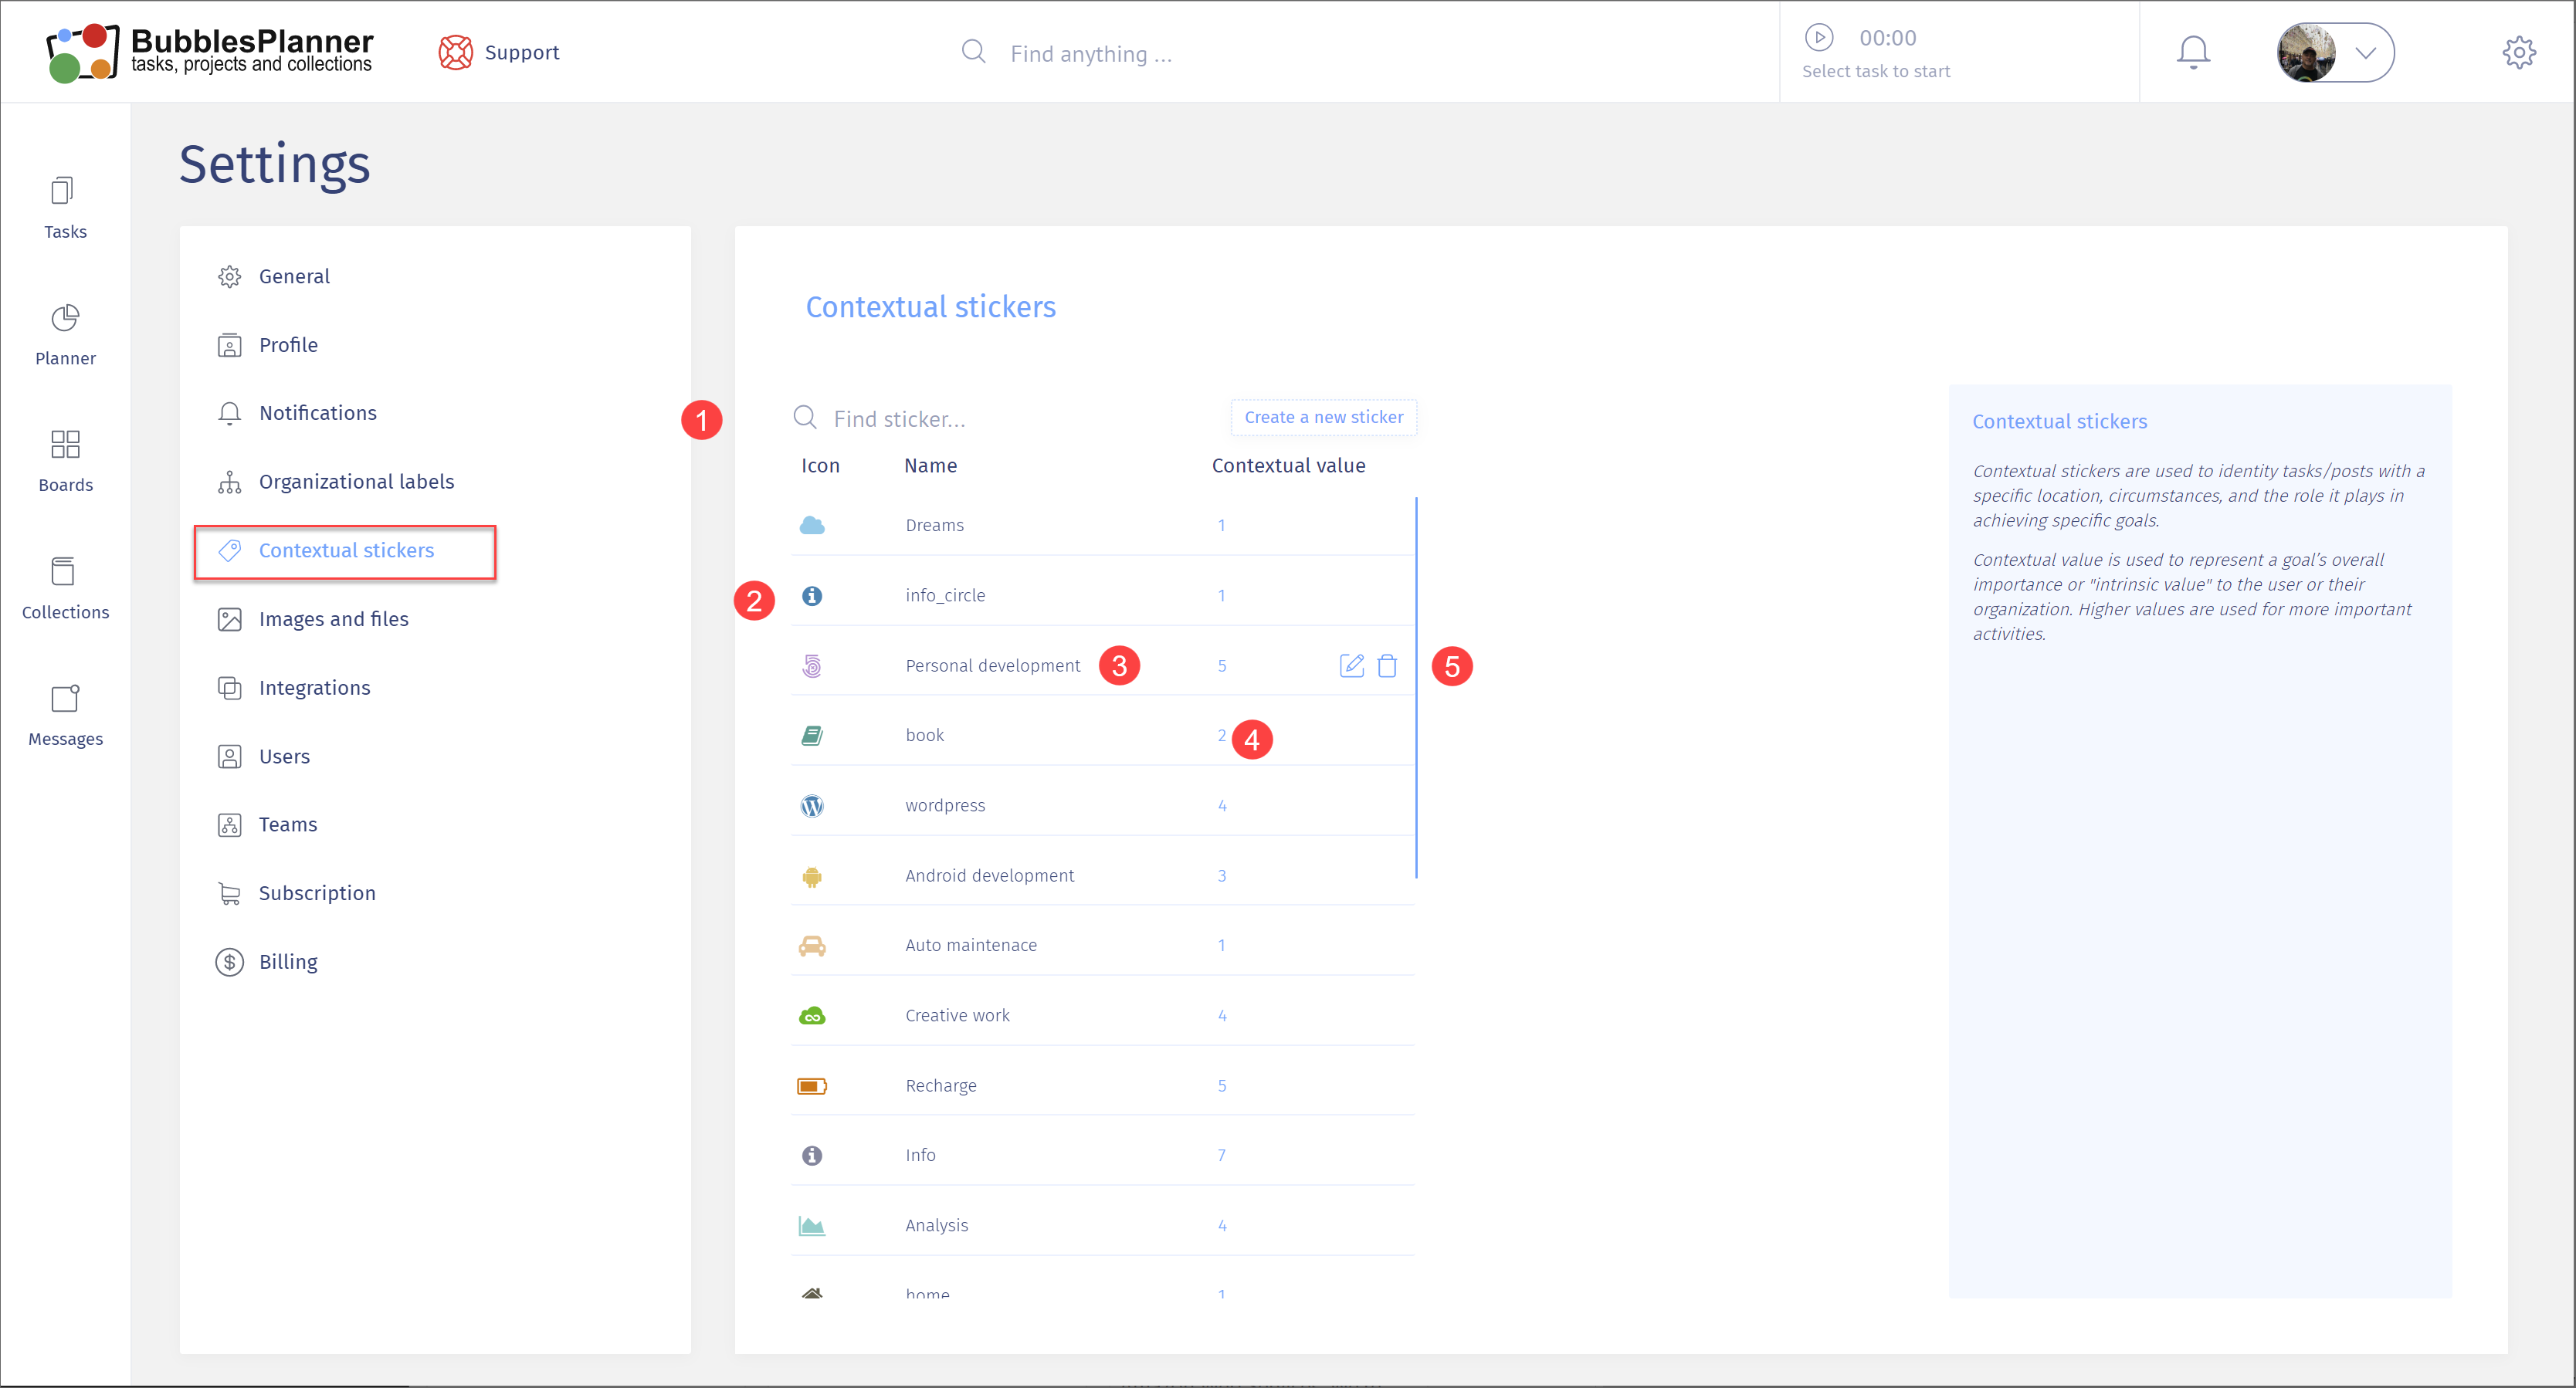Open notifications bell in header
The height and width of the screenshot is (1388, 2576).
click(2192, 52)
